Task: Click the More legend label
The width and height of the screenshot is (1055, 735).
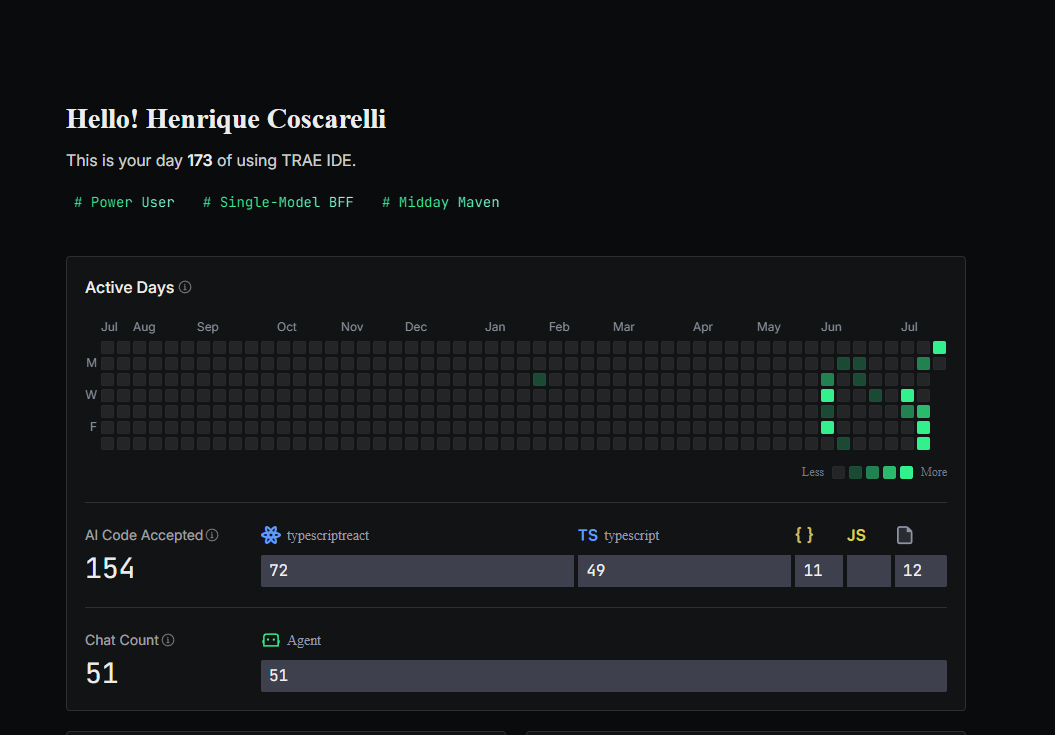Action: (934, 472)
